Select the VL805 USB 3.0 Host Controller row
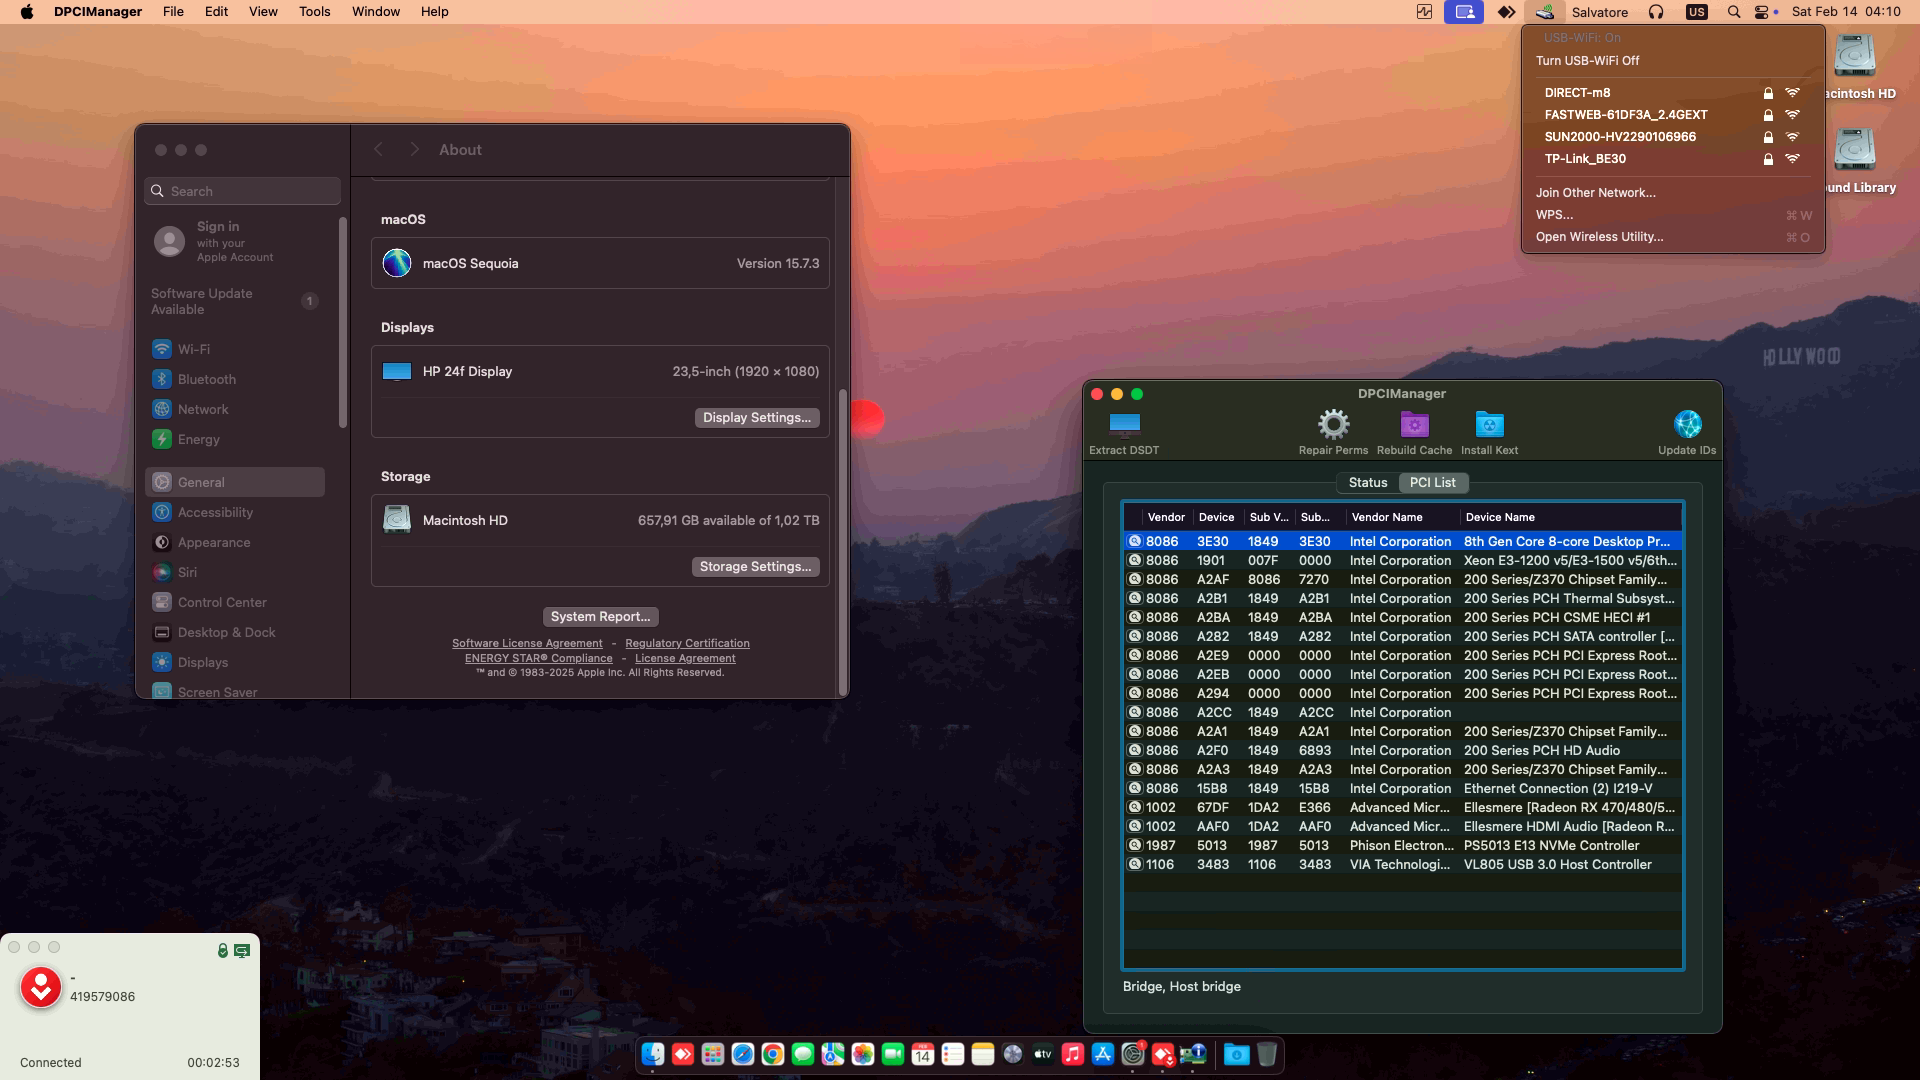The width and height of the screenshot is (1920, 1080). pyautogui.click(x=1402, y=865)
